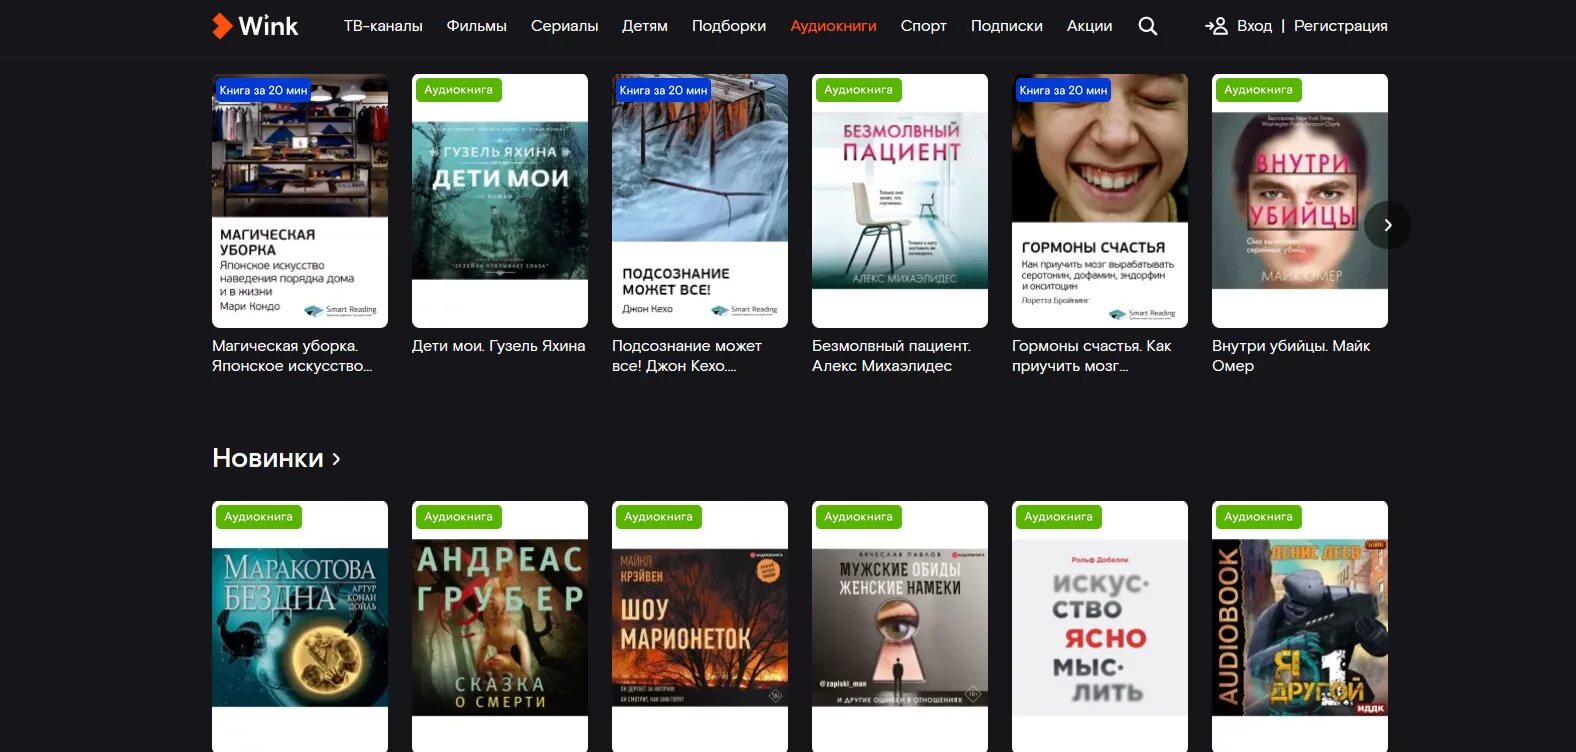Screen dimensions: 1576x752
Task: Click Аудиокнига badge on Маракотова бездна
Action: click(258, 517)
